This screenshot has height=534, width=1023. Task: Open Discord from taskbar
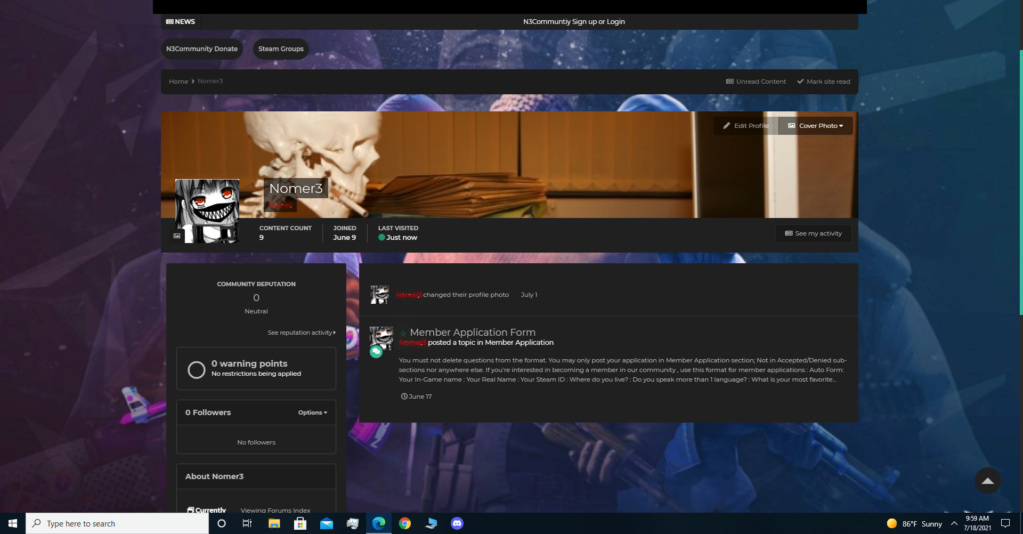(457, 523)
